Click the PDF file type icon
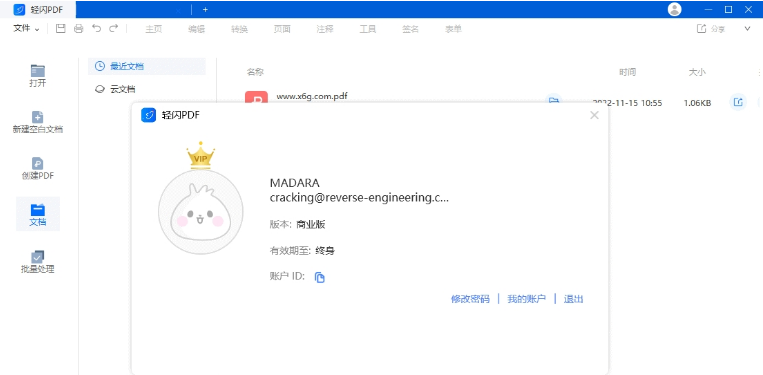Viewport: 763px width, 375px height. click(x=256, y=97)
